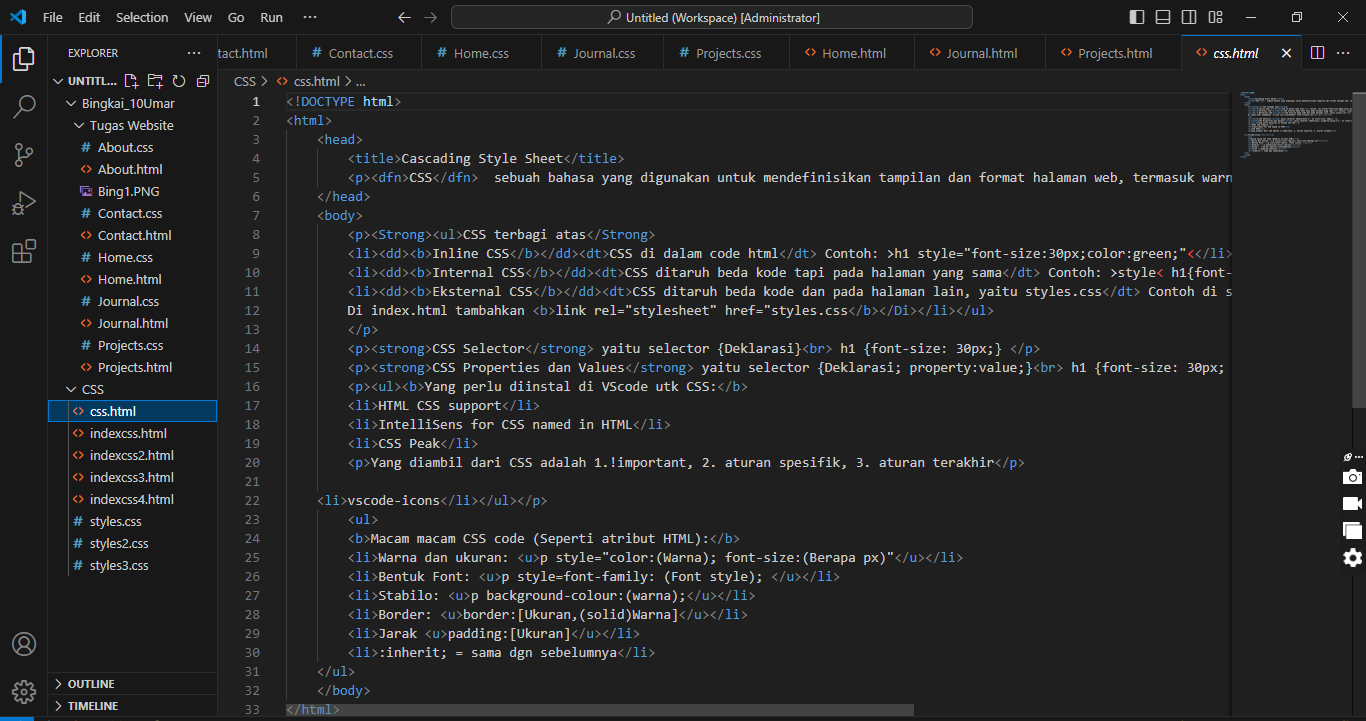Toggle the secondary side bar layout button
Image resolution: width=1366 pixels, height=721 pixels.
click(x=1189, y=17)
